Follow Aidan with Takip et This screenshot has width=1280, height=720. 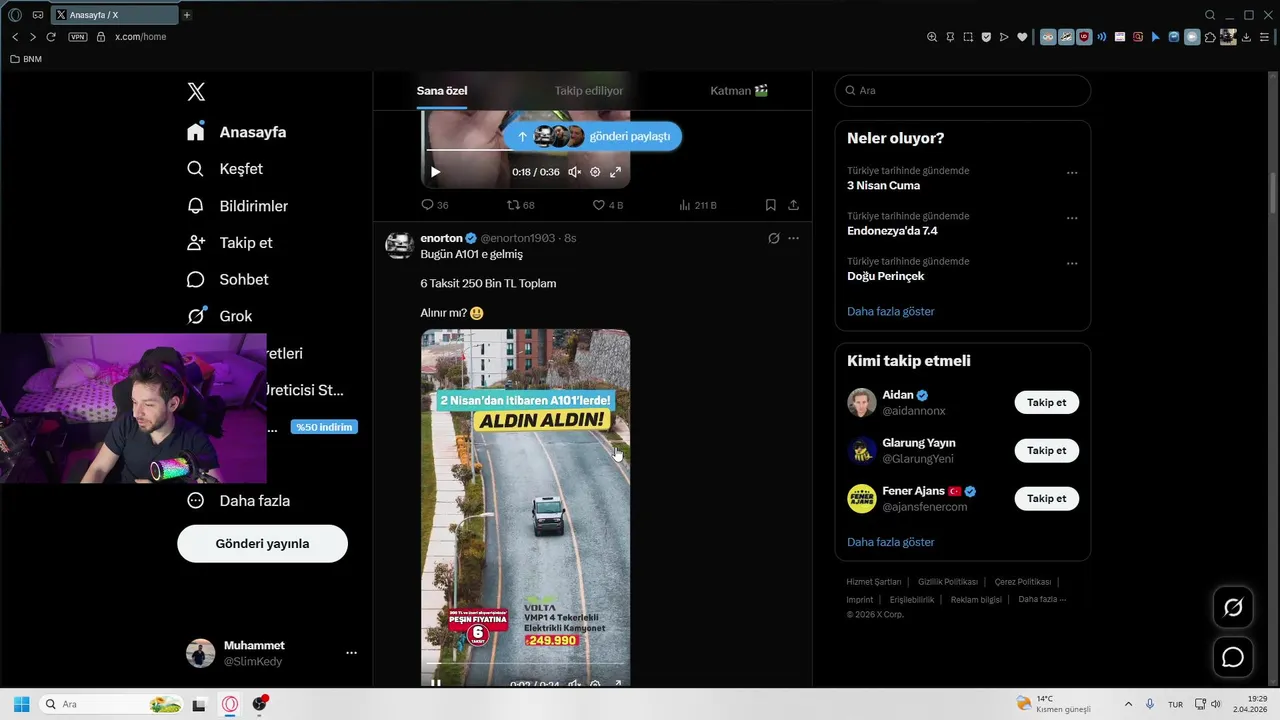click(x=1046, y=403)
